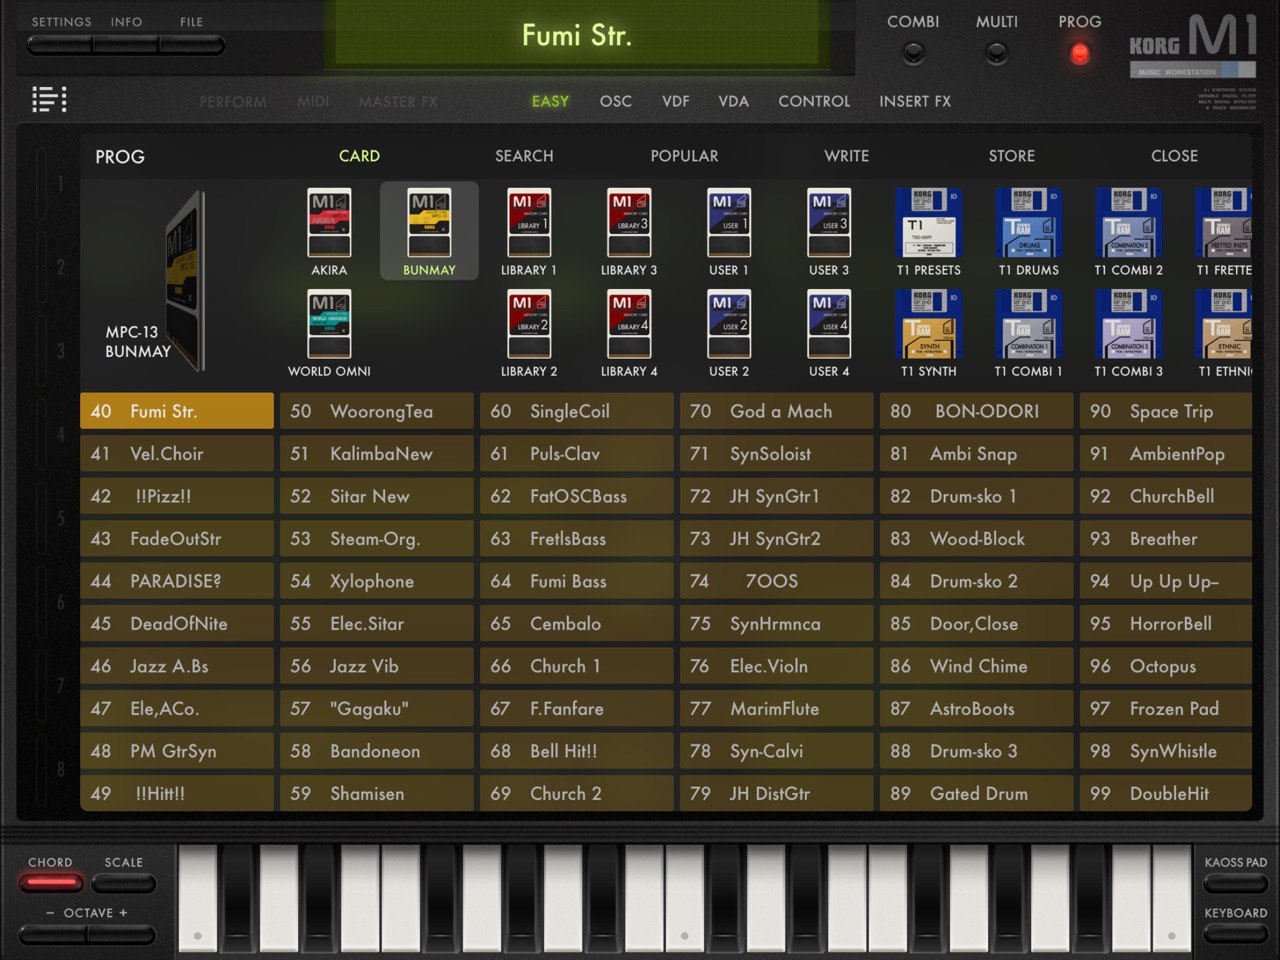
Task: Load the T1 COMBI 3 floppy disk
Action: [x=1129, y=332]
